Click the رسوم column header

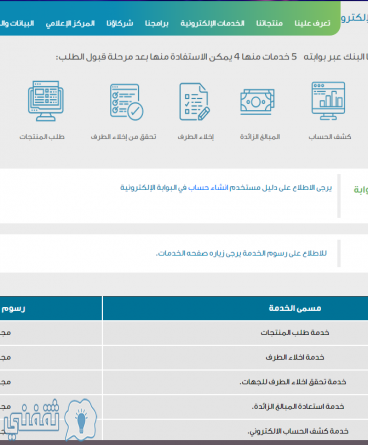(x=13, y=308)
